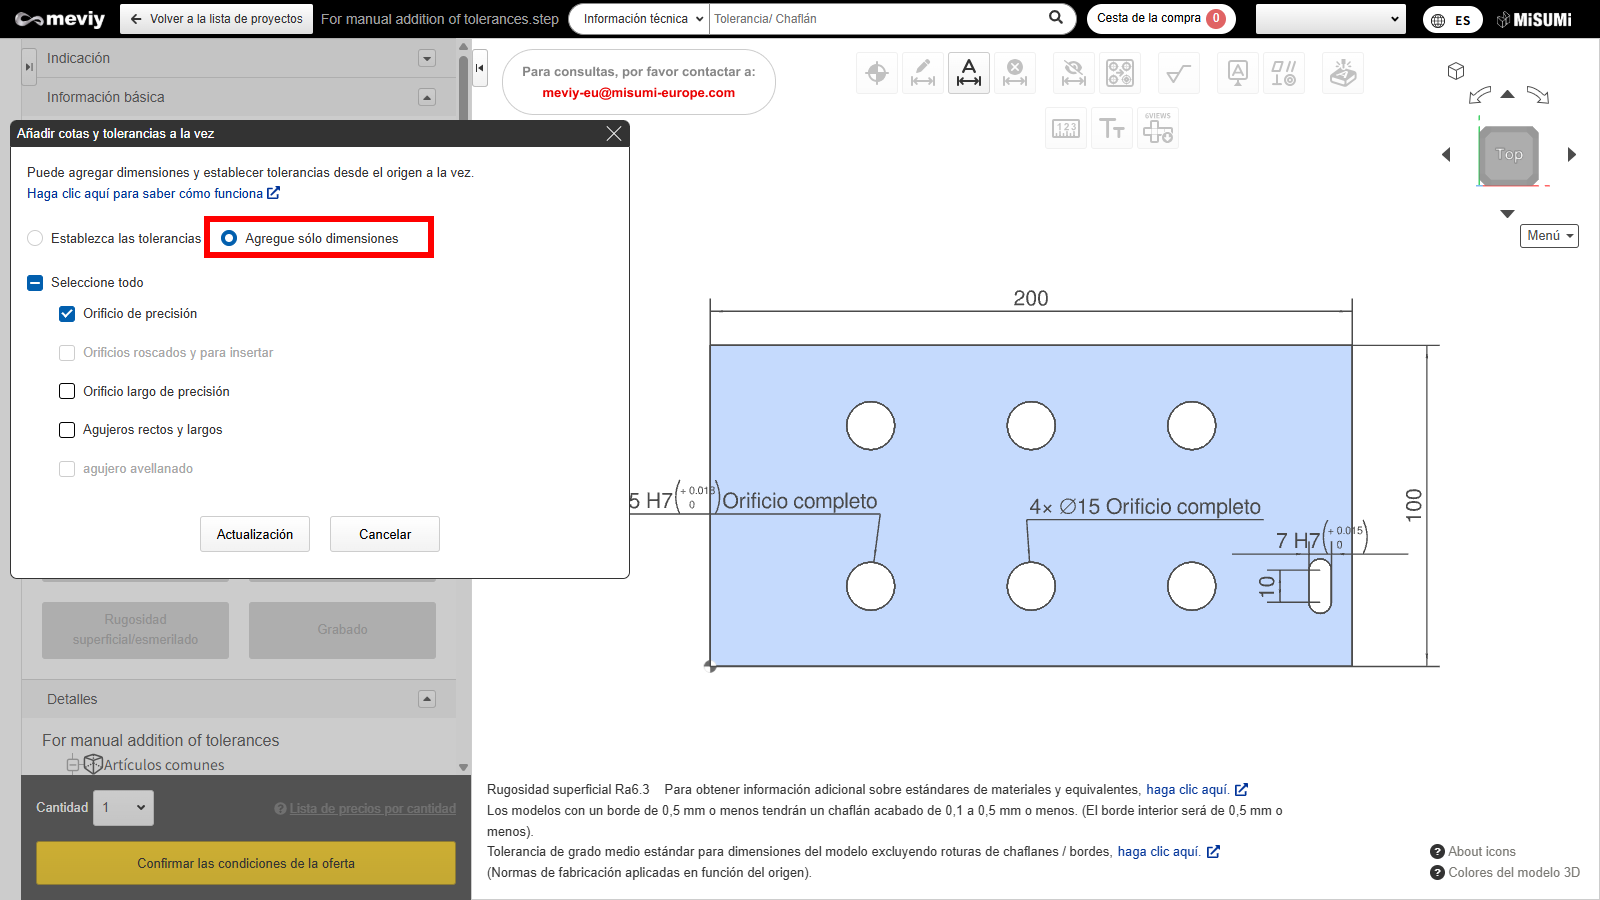Select the auto dimension tool icon
Screen dimensions: 1600x900
tap(969, 73)
